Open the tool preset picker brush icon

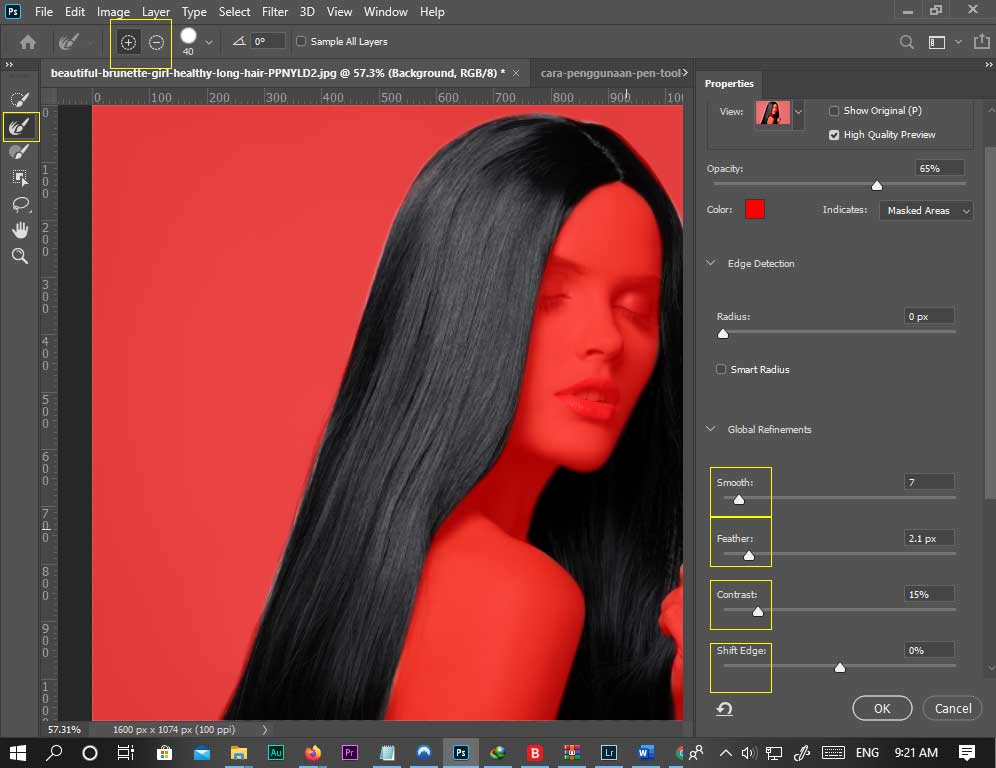(69, 42)
